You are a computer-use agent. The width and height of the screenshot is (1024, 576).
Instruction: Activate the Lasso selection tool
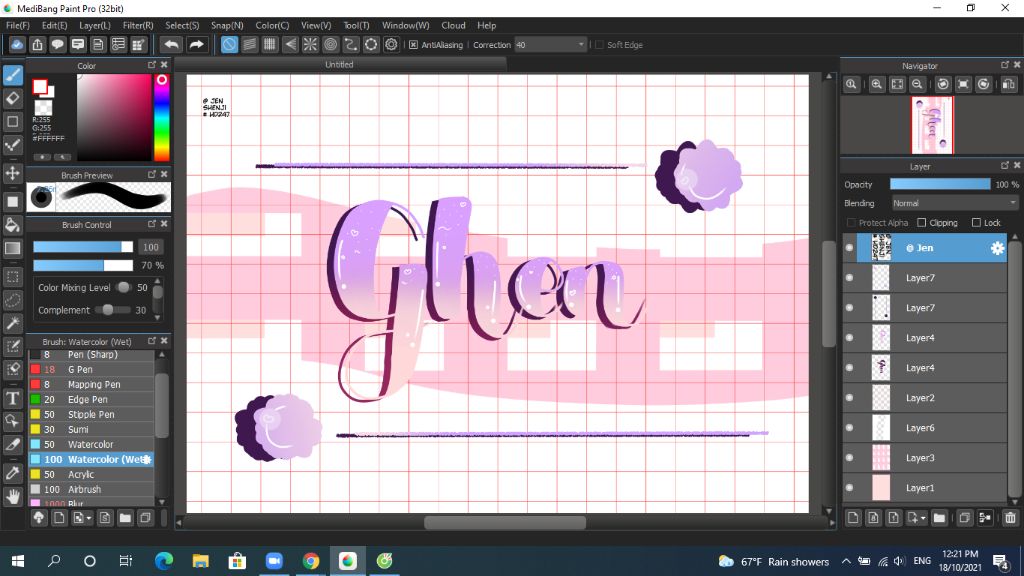pyautogui.click(x=12, y=300)
